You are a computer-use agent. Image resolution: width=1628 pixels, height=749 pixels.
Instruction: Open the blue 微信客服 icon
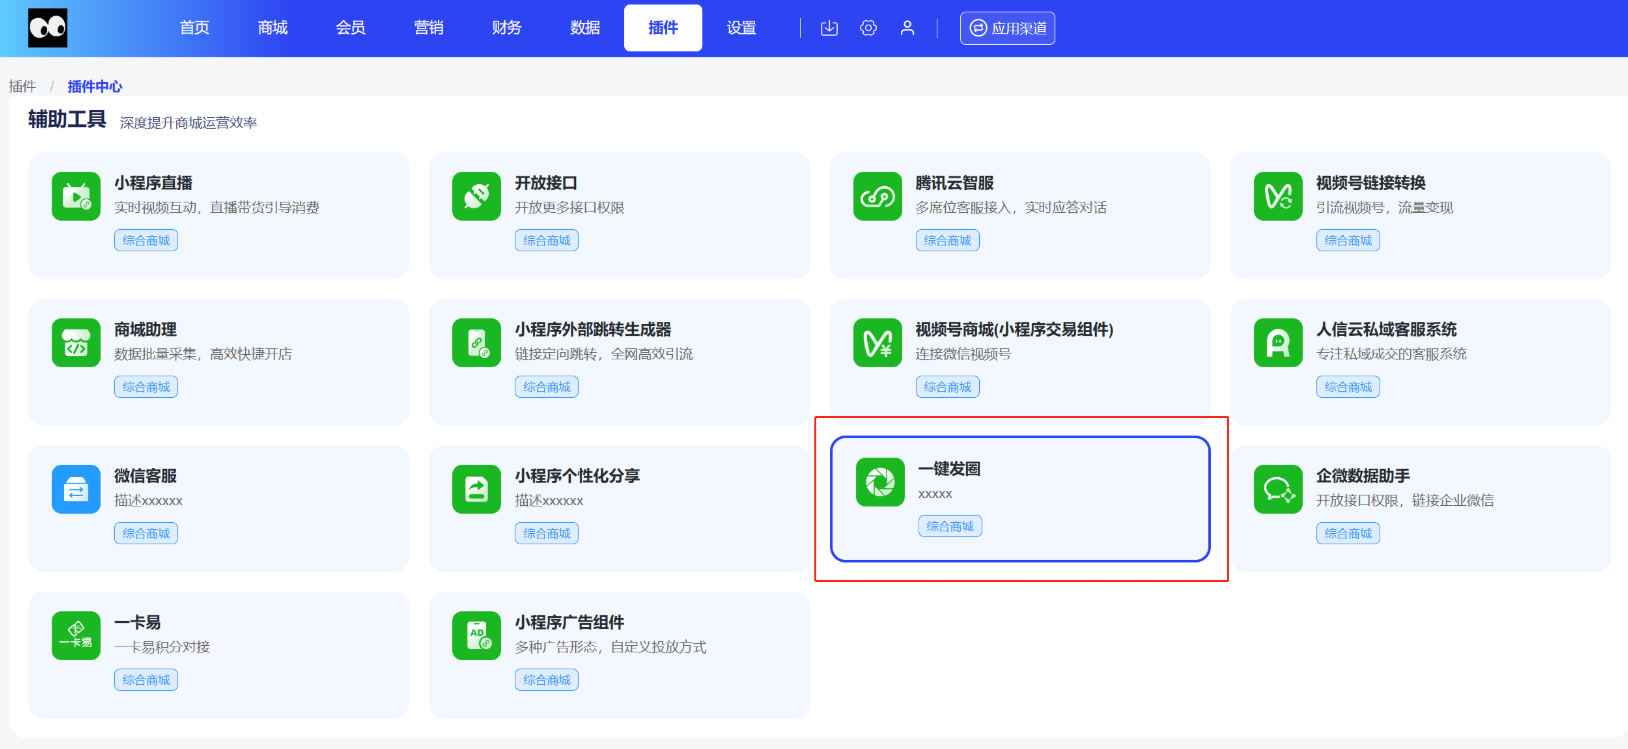point(76,489)
